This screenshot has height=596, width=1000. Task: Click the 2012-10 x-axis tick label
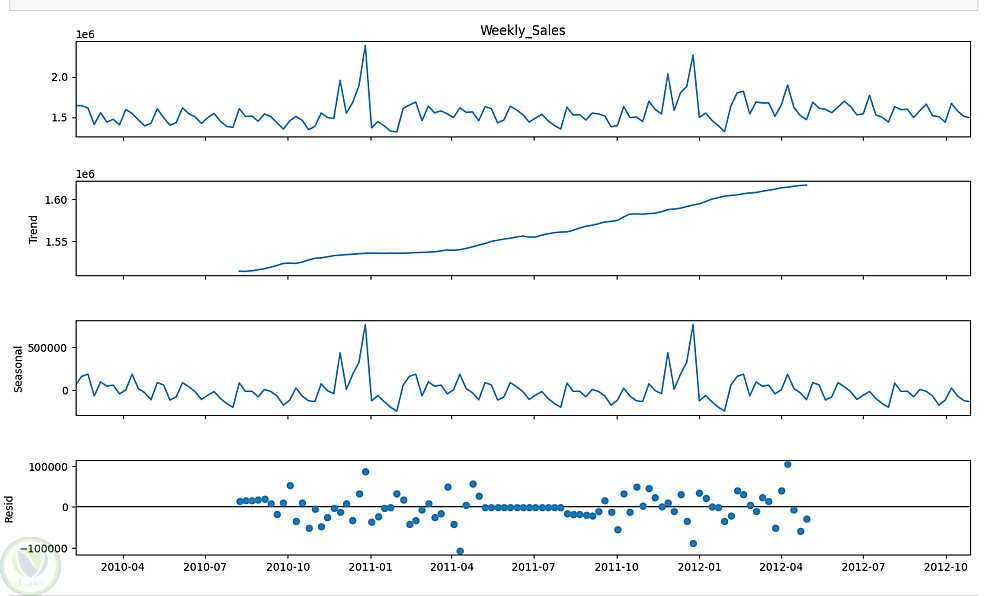946,567
